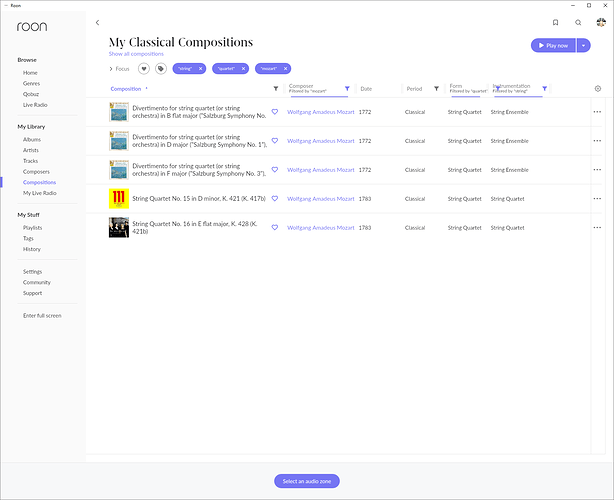Viewport: 614px width, 500px height.
Task: Open composer link in String Quartet No. 16 row
Action: click(321, 228)
